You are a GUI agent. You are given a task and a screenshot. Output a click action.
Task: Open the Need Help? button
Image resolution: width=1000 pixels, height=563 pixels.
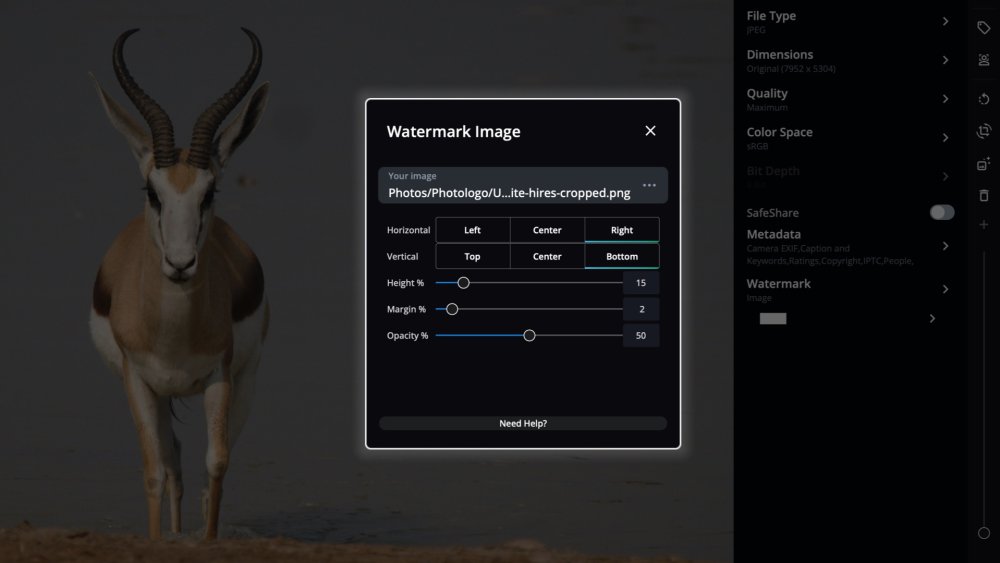[523, 423]
